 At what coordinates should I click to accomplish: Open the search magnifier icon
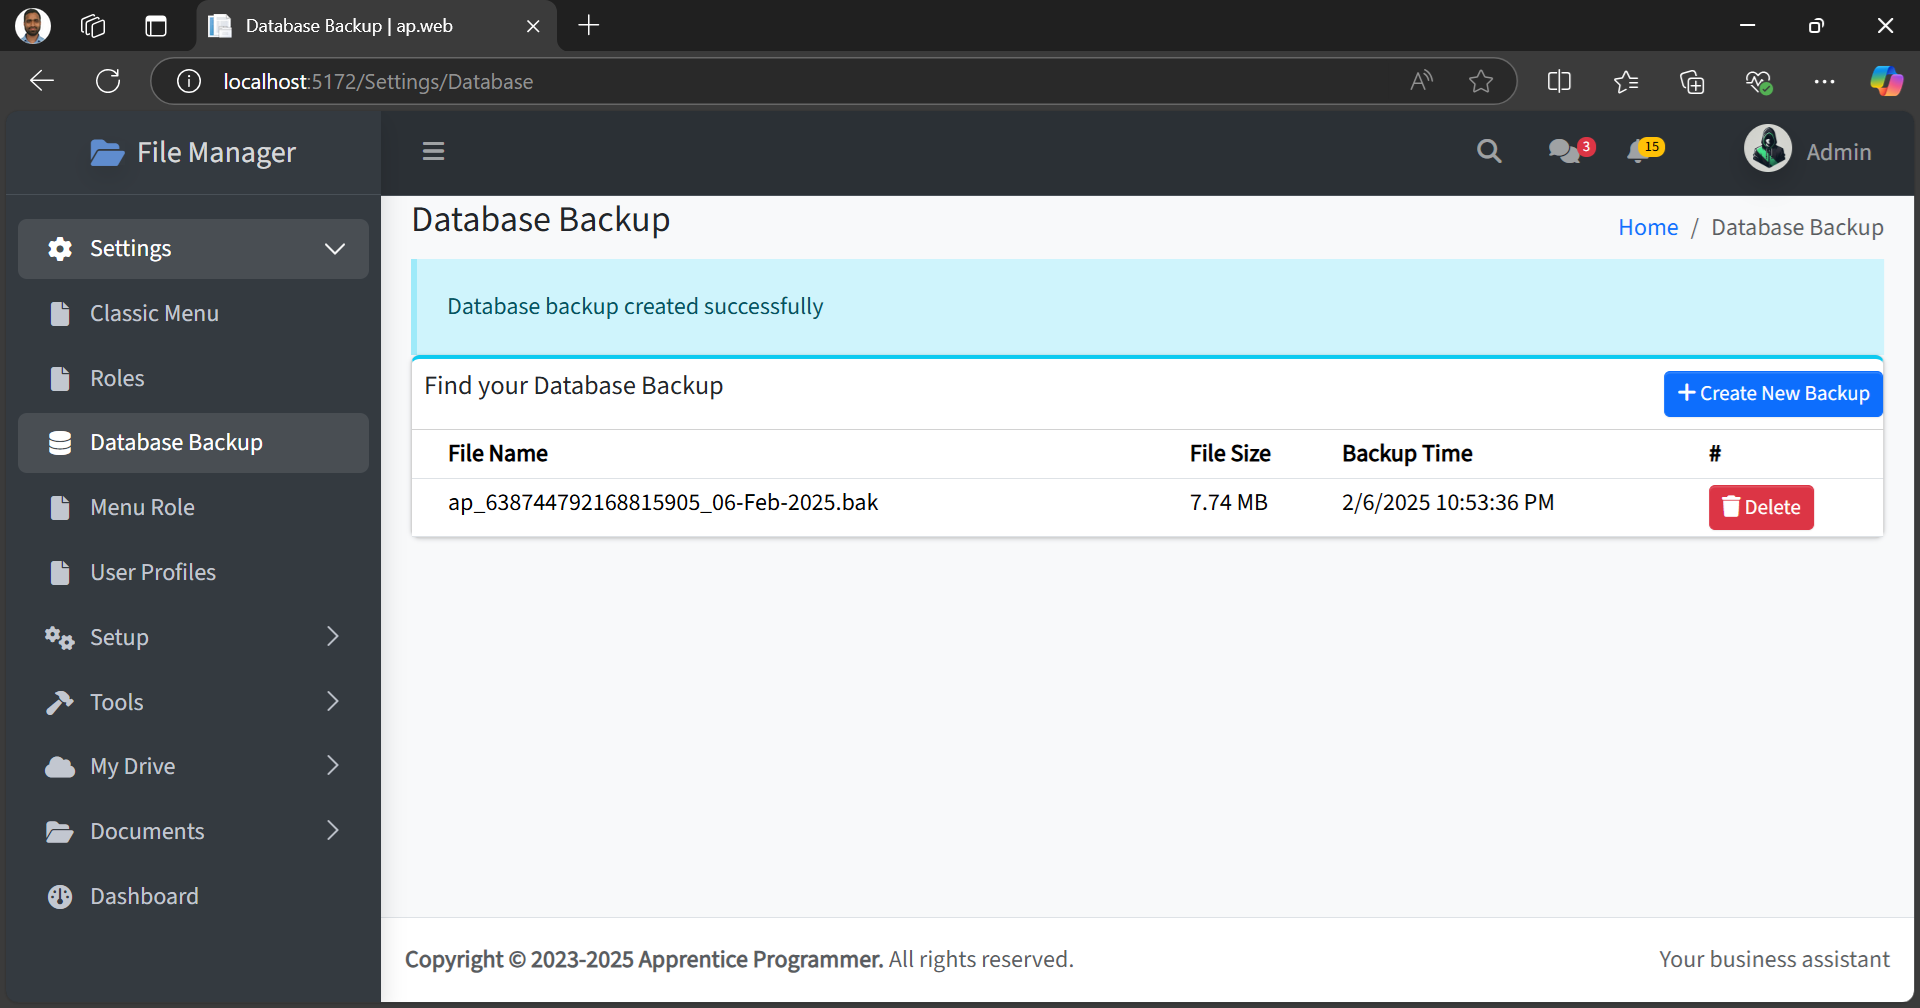[x=1489, y=151]
